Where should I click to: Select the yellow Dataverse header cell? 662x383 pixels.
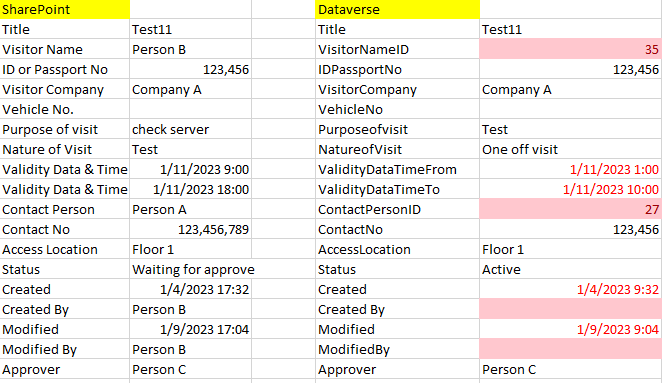tap(397, 9)
